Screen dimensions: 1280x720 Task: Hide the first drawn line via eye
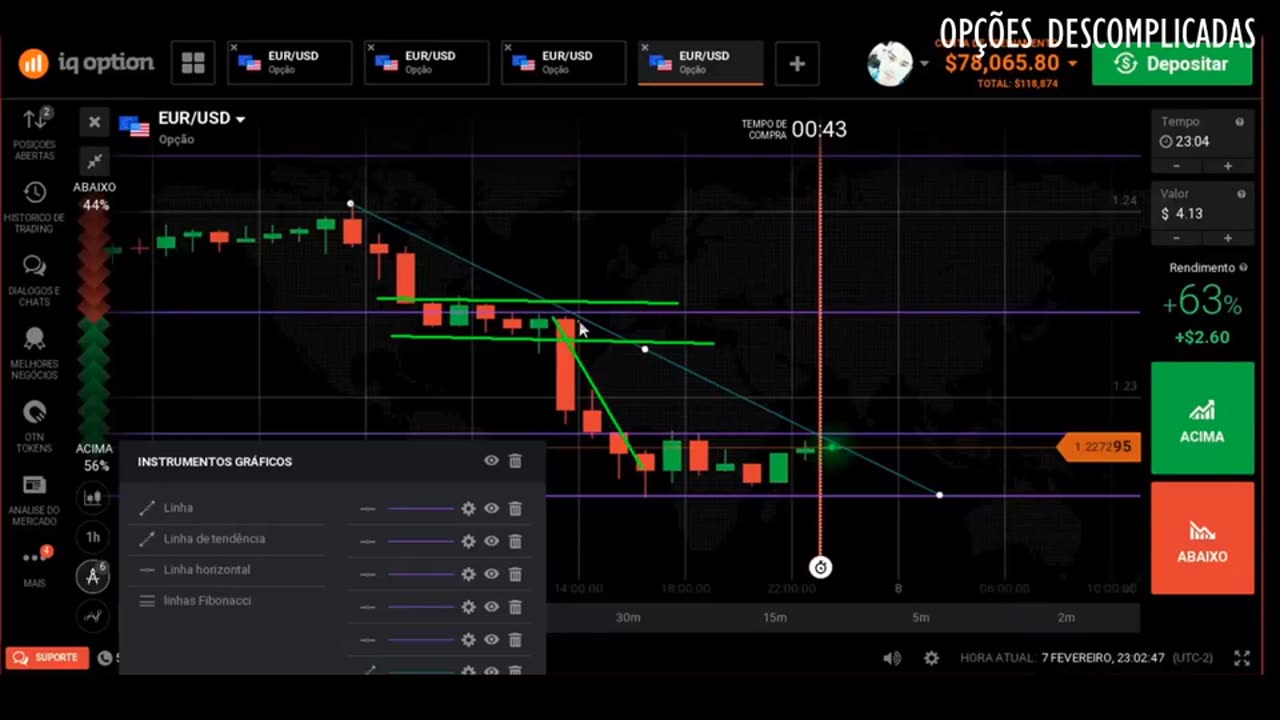tap(491, 508)
